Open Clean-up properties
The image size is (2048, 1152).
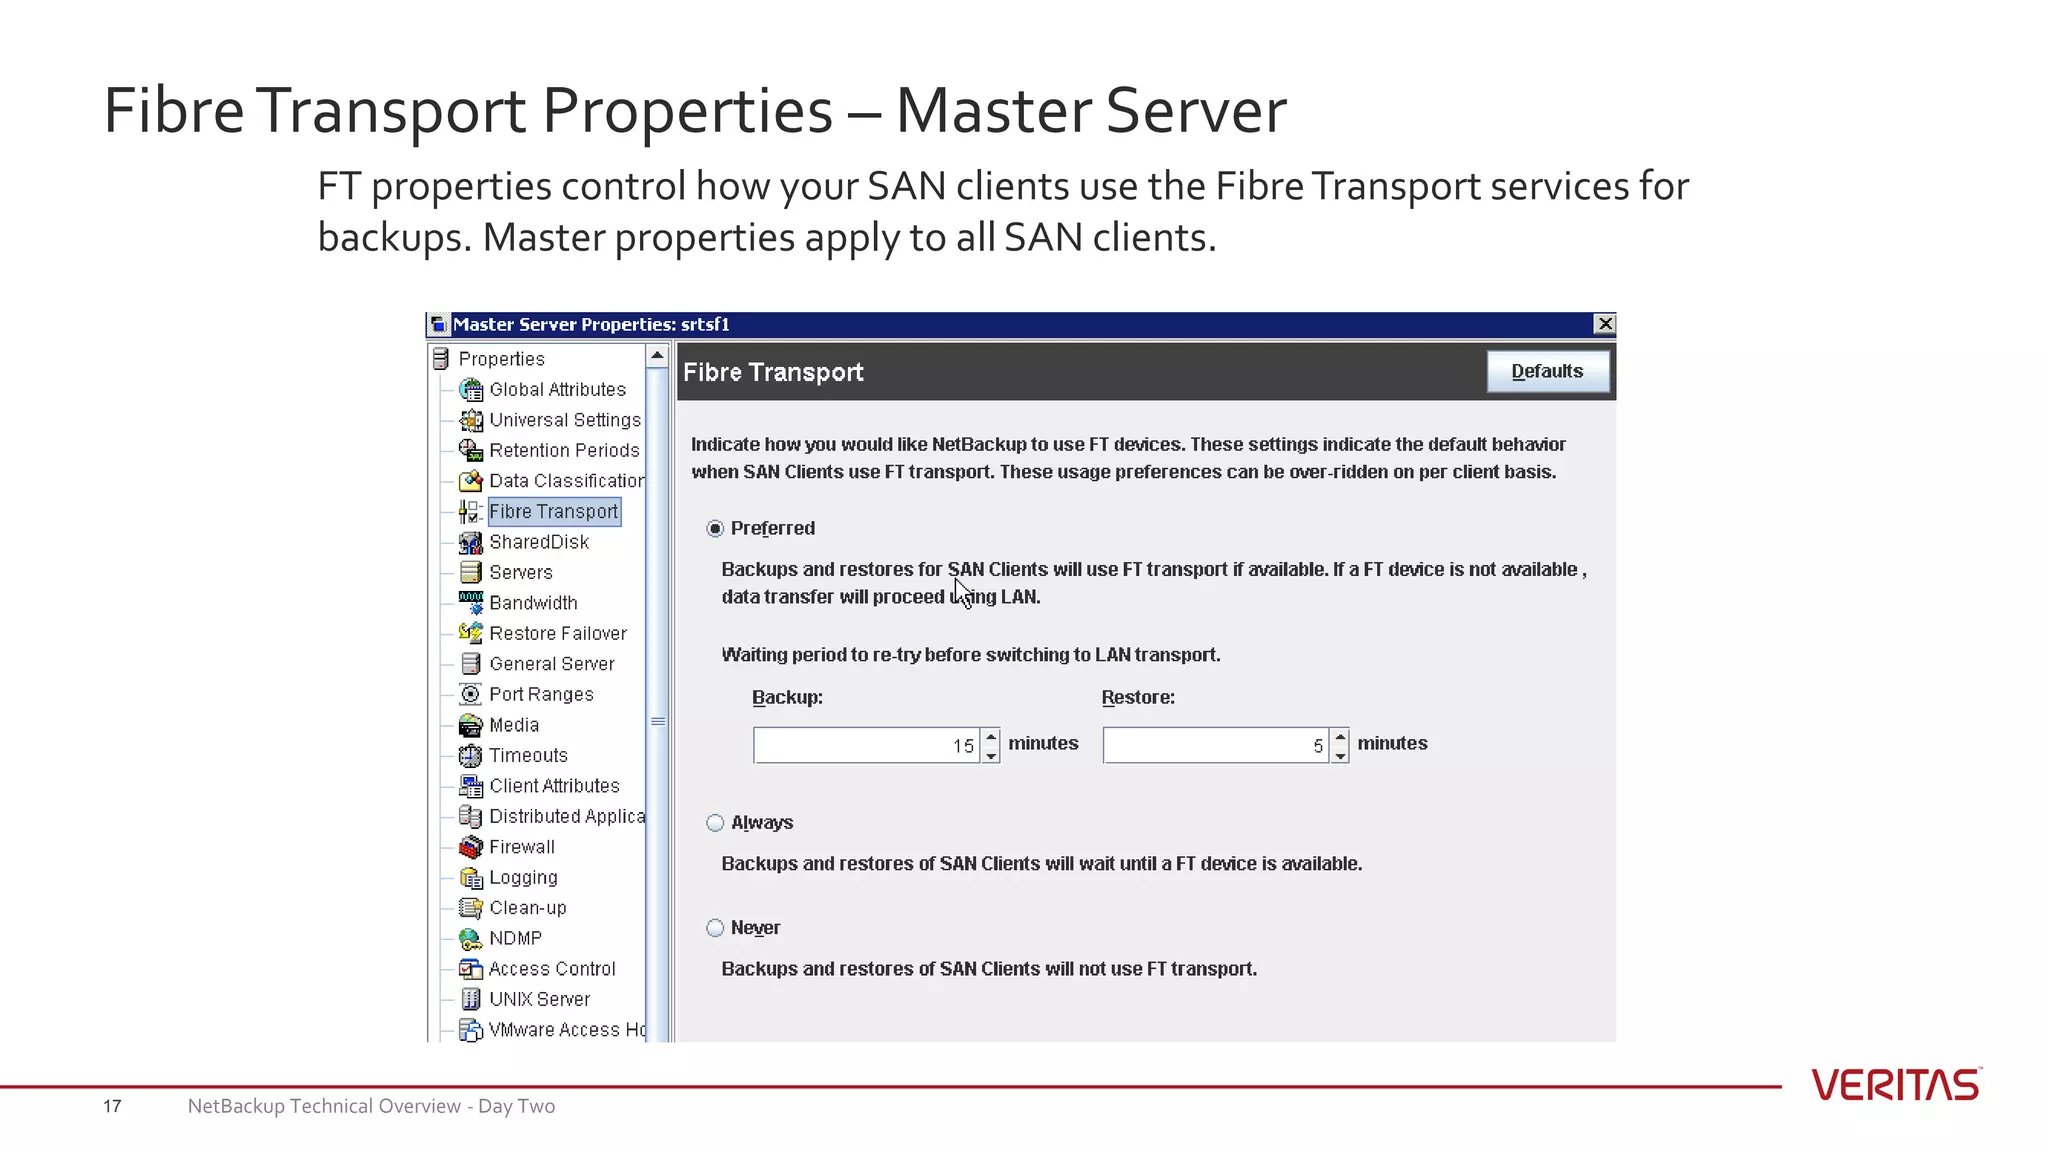click(x=527, y=908)
